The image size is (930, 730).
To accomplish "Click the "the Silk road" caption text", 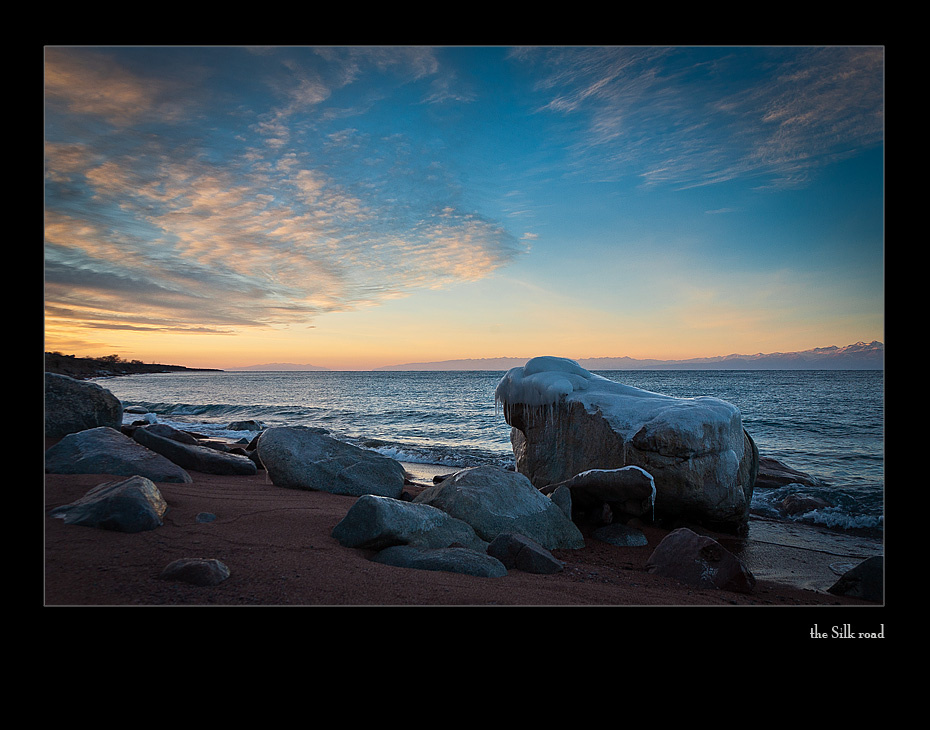I will (846, 632).
